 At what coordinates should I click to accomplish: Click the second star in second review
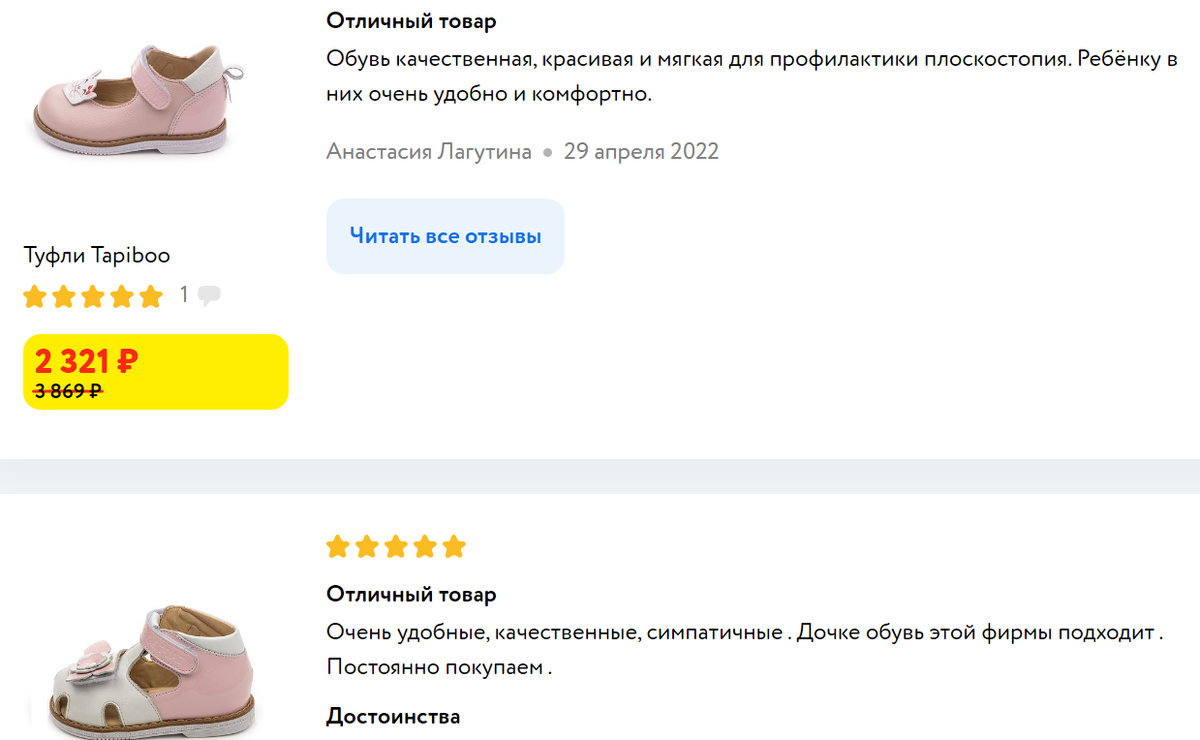pyautogui.click(x=364, y=546)
